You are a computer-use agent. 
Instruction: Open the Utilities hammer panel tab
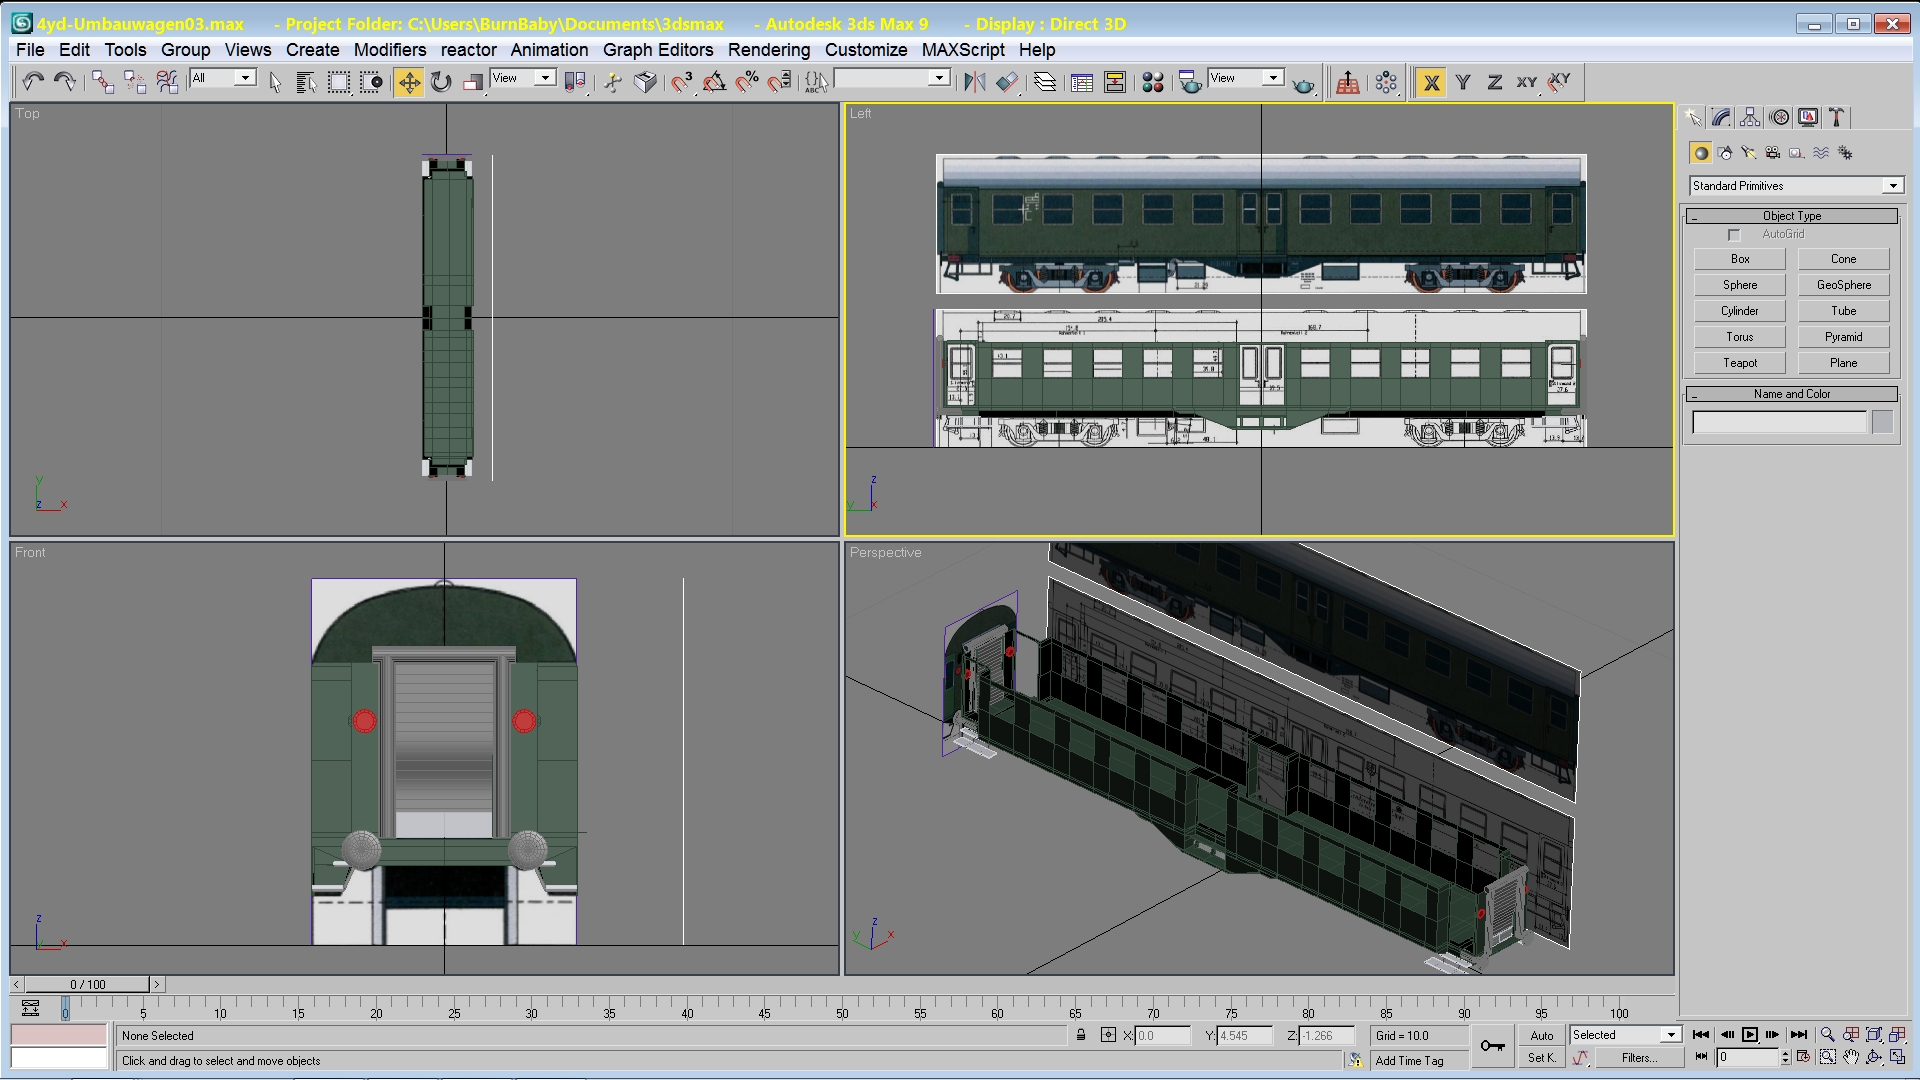(x=1837, y=118)
